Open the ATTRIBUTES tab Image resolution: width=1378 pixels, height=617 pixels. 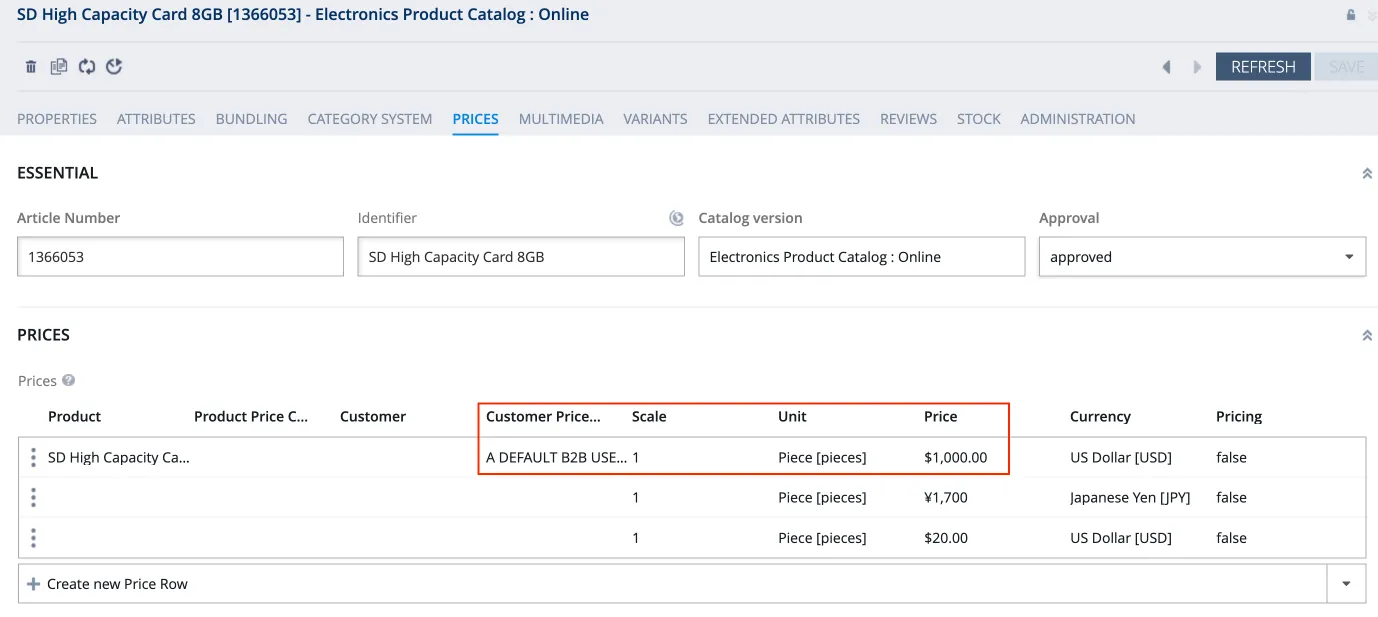[156, 119]
